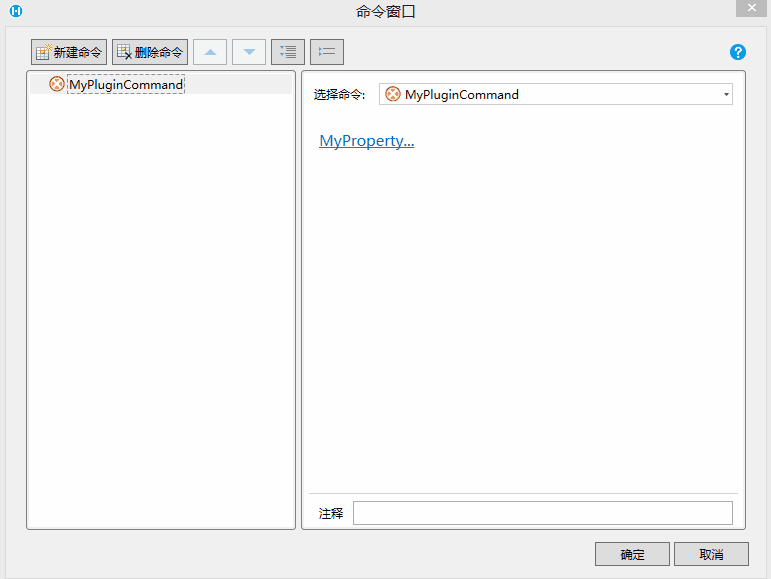Viewport: 771px width, 579px height.
Task: Click the increase indent toolbar icon
Action: click(x=288, y=52)
